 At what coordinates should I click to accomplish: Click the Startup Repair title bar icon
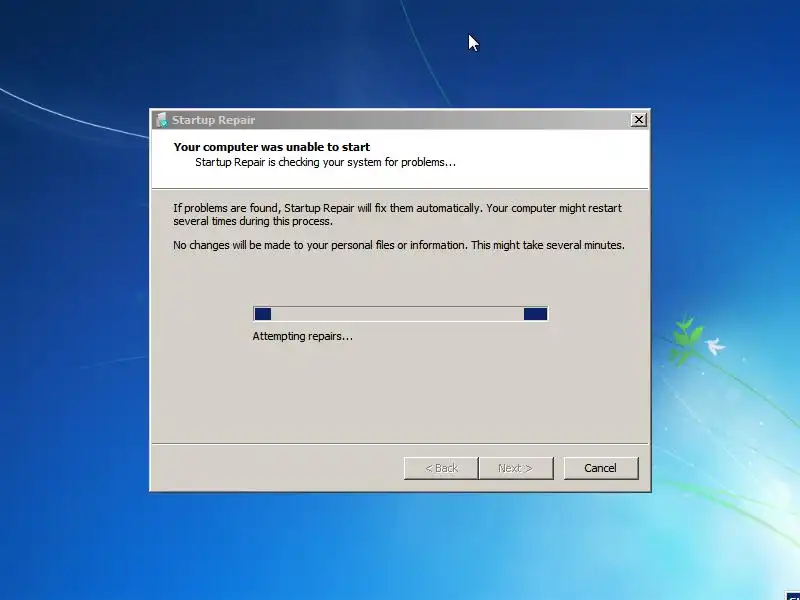click(162, 120)
